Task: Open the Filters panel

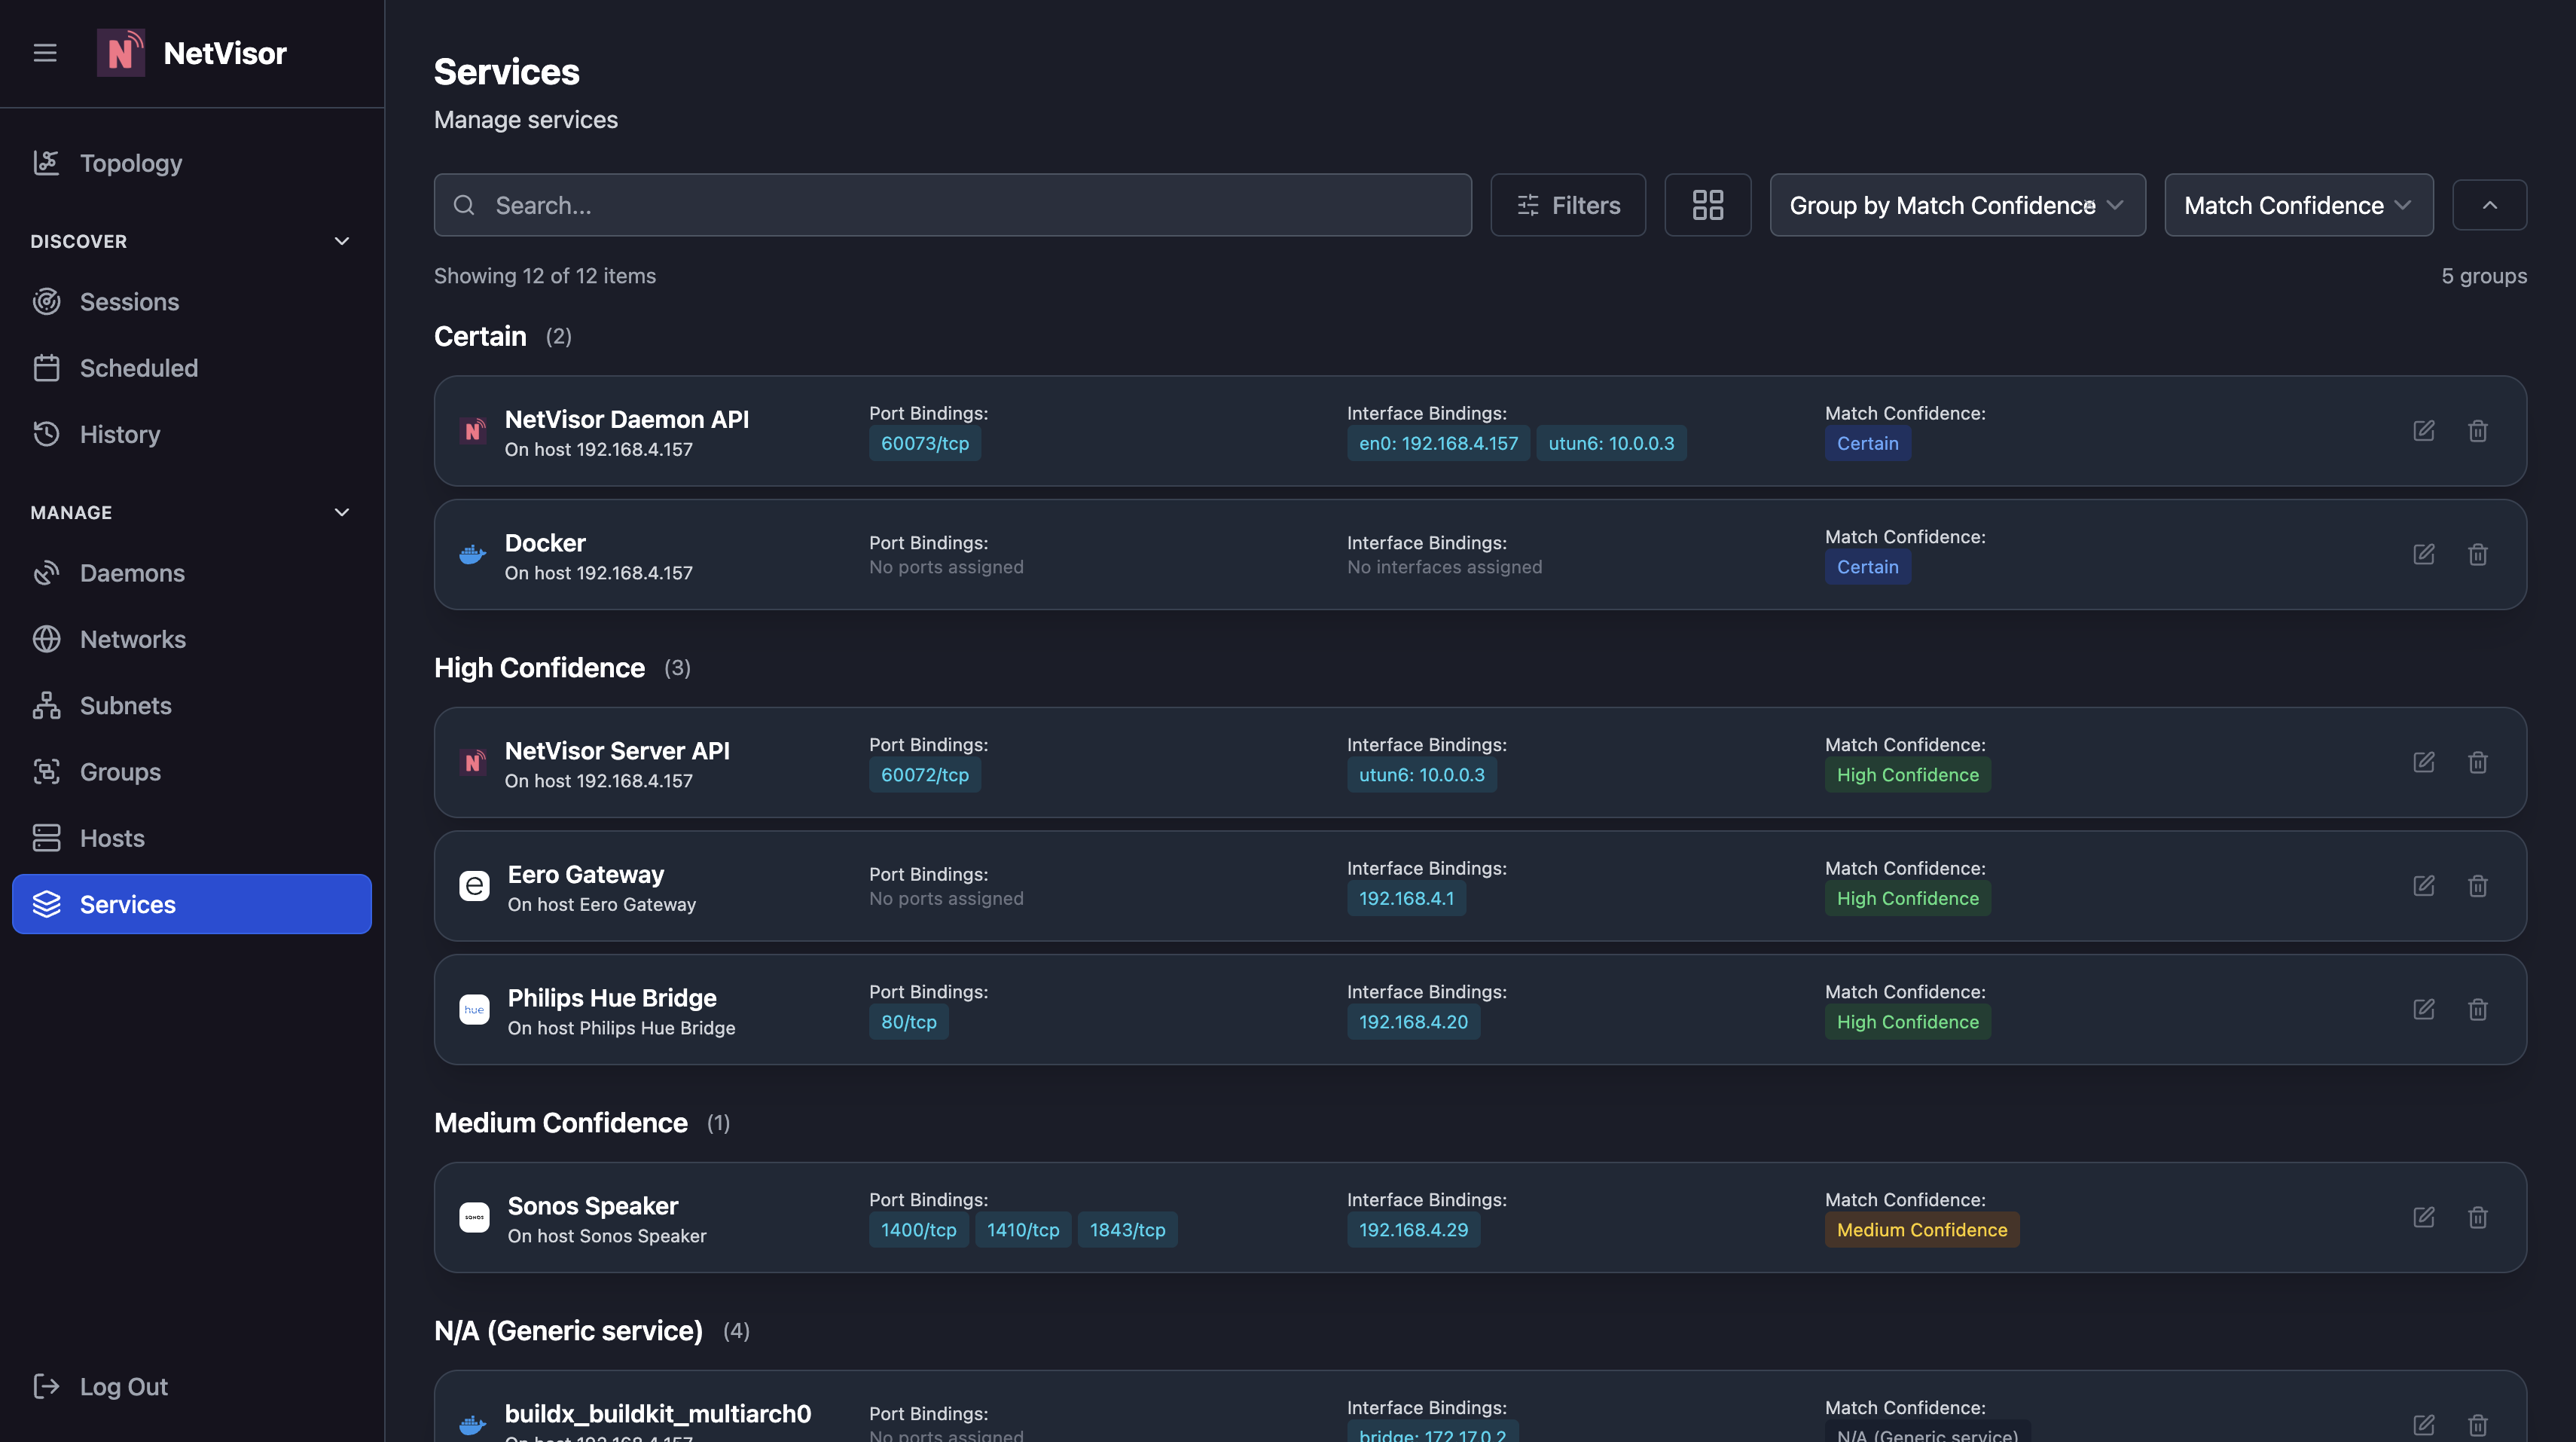Action: pos(1568,205)
